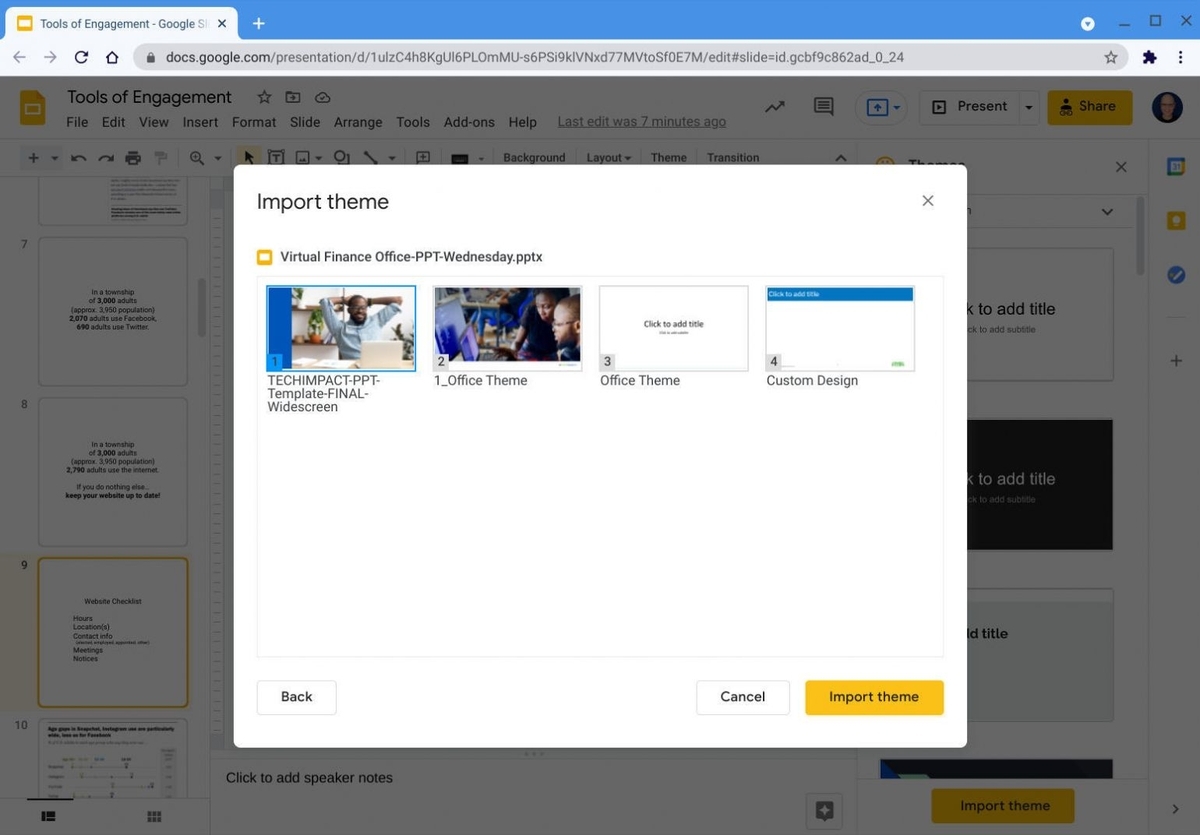The height and width of the screenshot is (835, 1200).
Task: Open the Slide menu
Action: click(x=304, y=121)
